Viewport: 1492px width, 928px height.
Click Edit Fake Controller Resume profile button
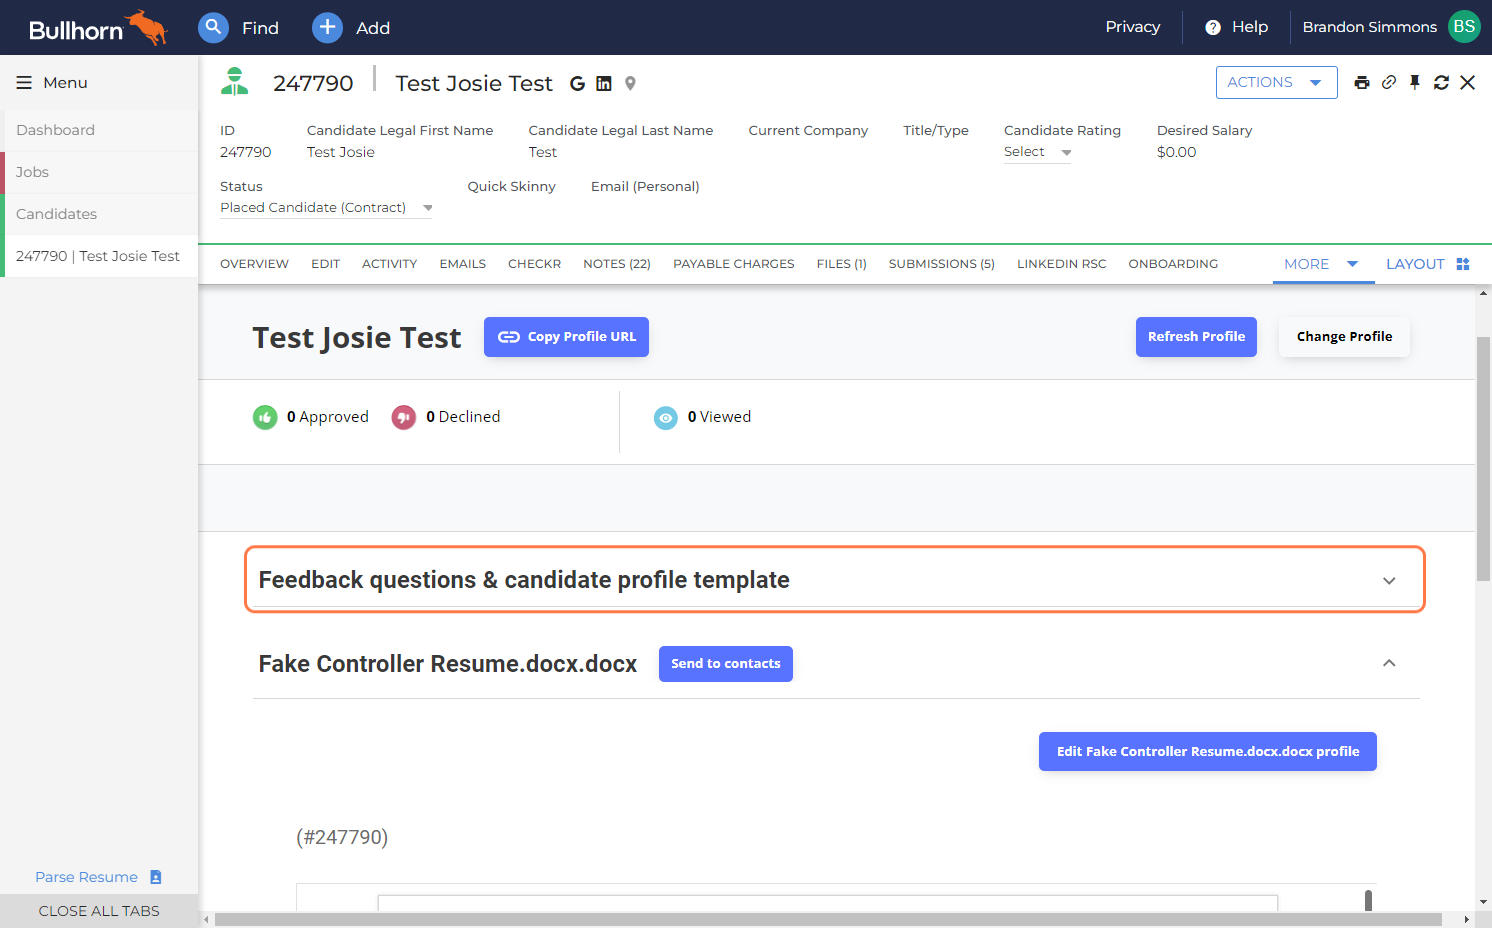pyautogui.click(x=1208, y=752)
